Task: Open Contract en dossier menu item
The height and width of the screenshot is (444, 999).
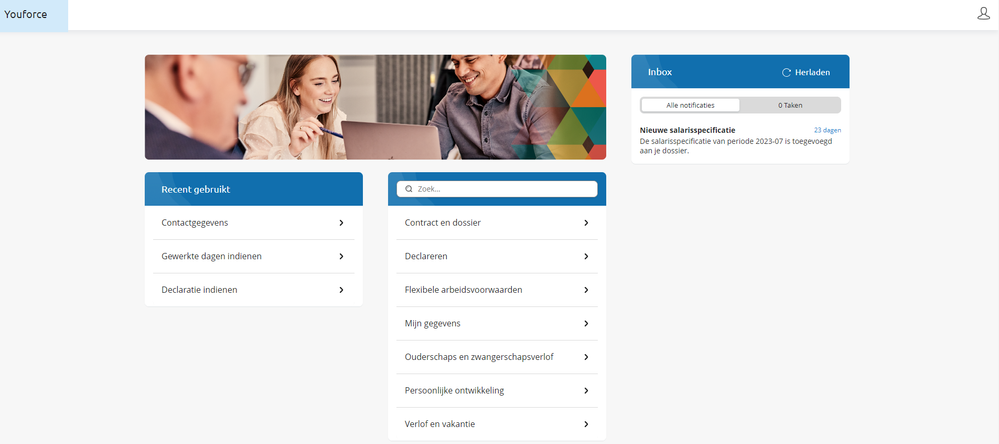Action: click(x=497, y=223)
